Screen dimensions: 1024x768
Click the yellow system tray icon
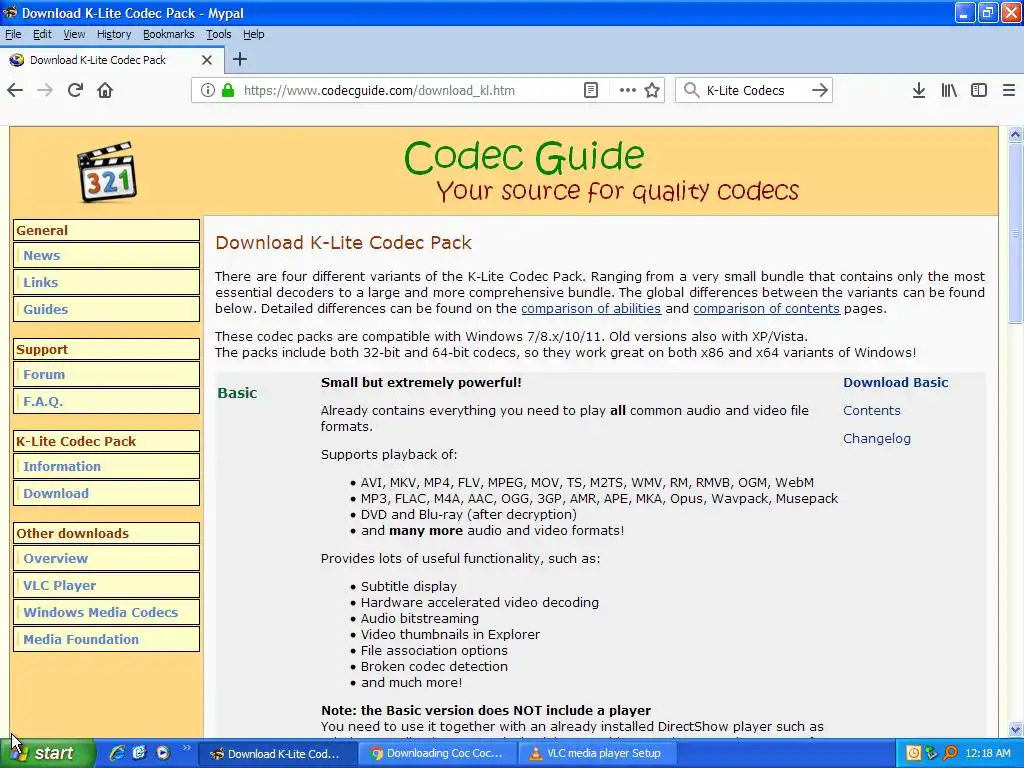point(914,753)
